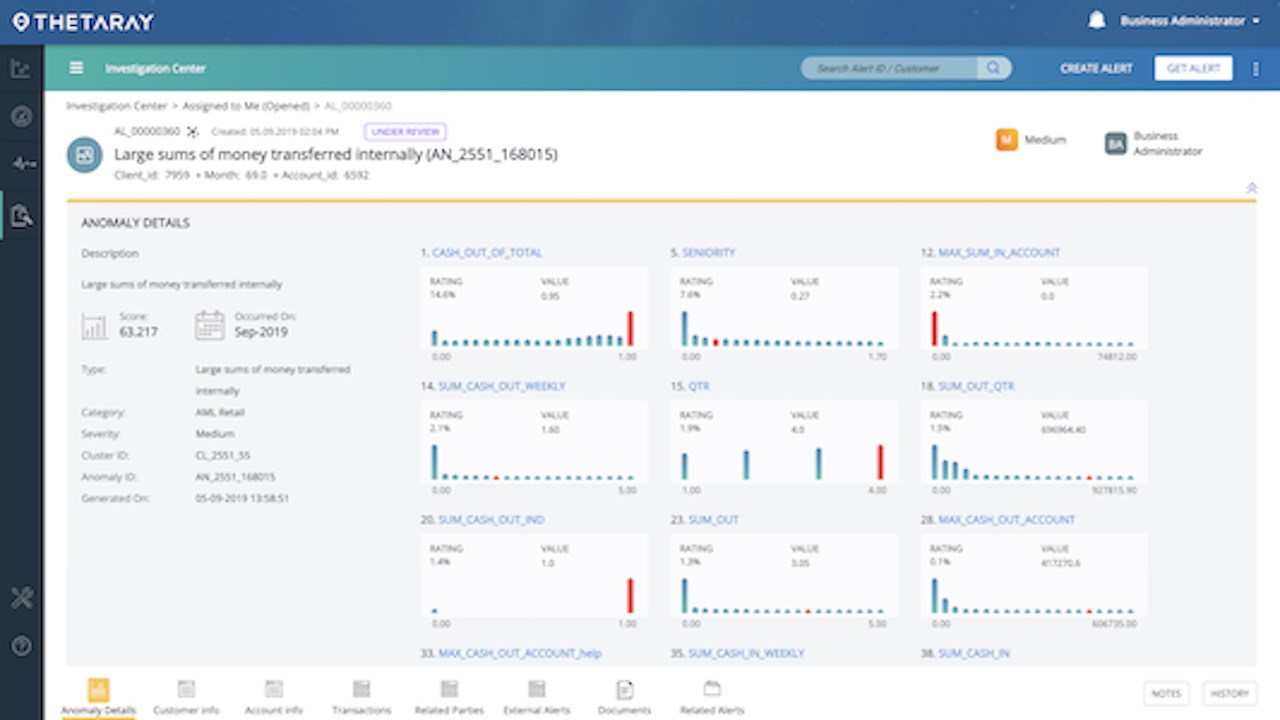
Task: Click the GET ALERT button
Action: 1193,68
